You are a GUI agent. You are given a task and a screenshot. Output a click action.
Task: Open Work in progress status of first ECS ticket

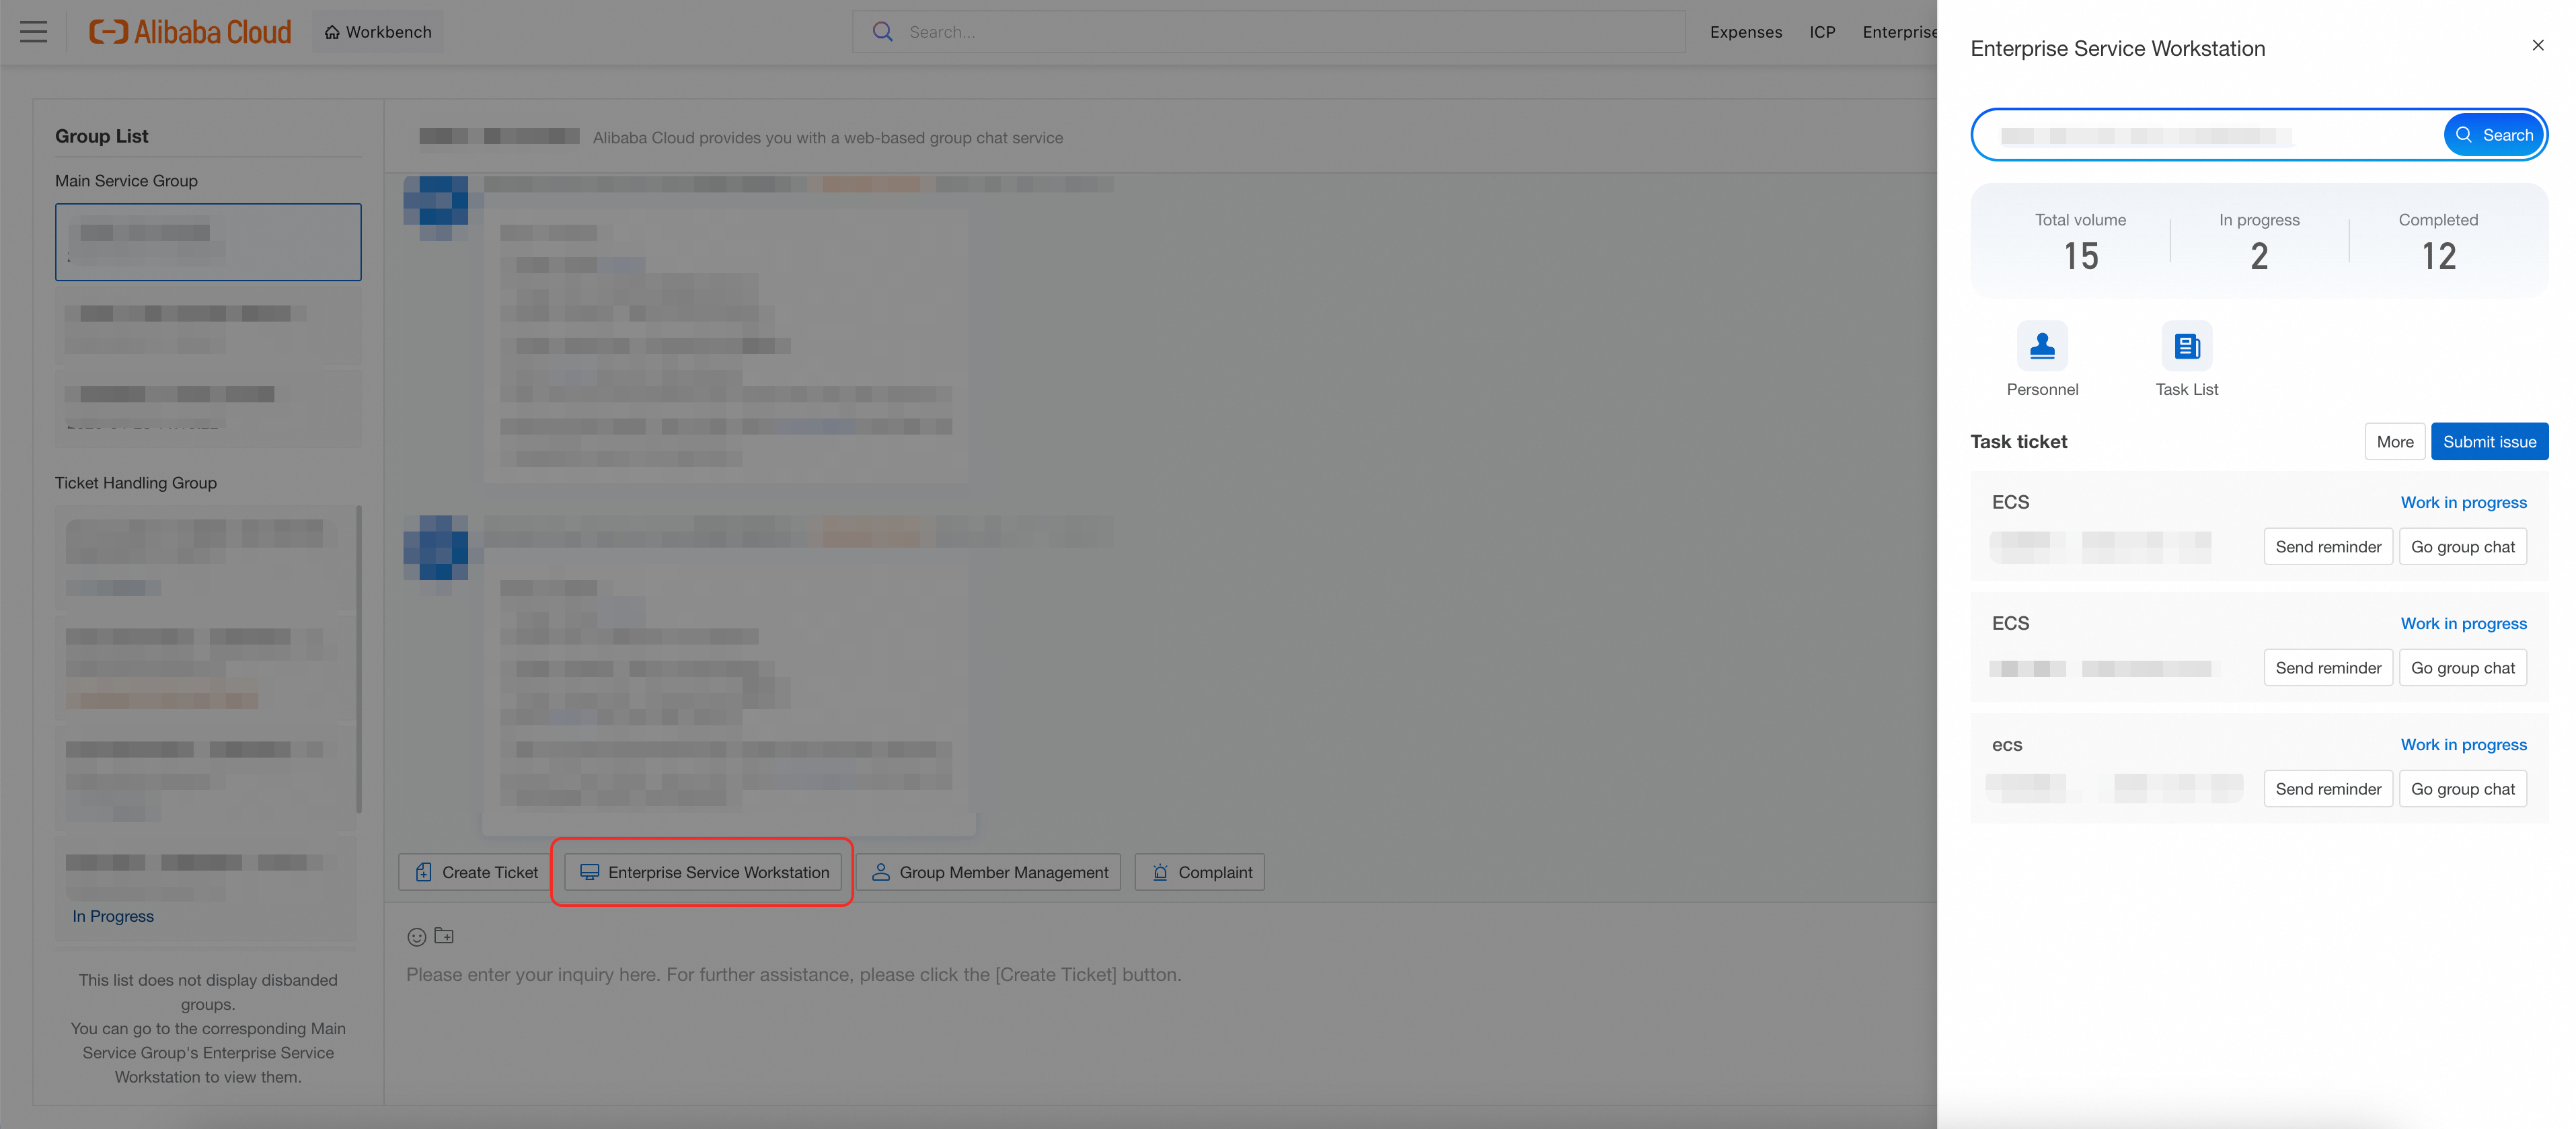pyautogui.click(x=2463, y=502)
